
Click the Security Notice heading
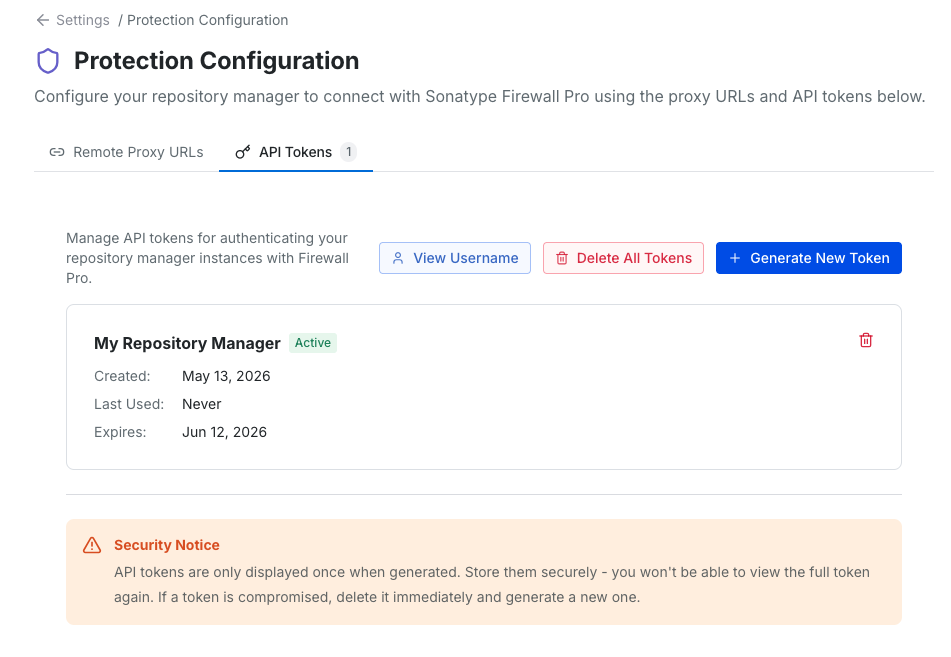tap(167, 545)
